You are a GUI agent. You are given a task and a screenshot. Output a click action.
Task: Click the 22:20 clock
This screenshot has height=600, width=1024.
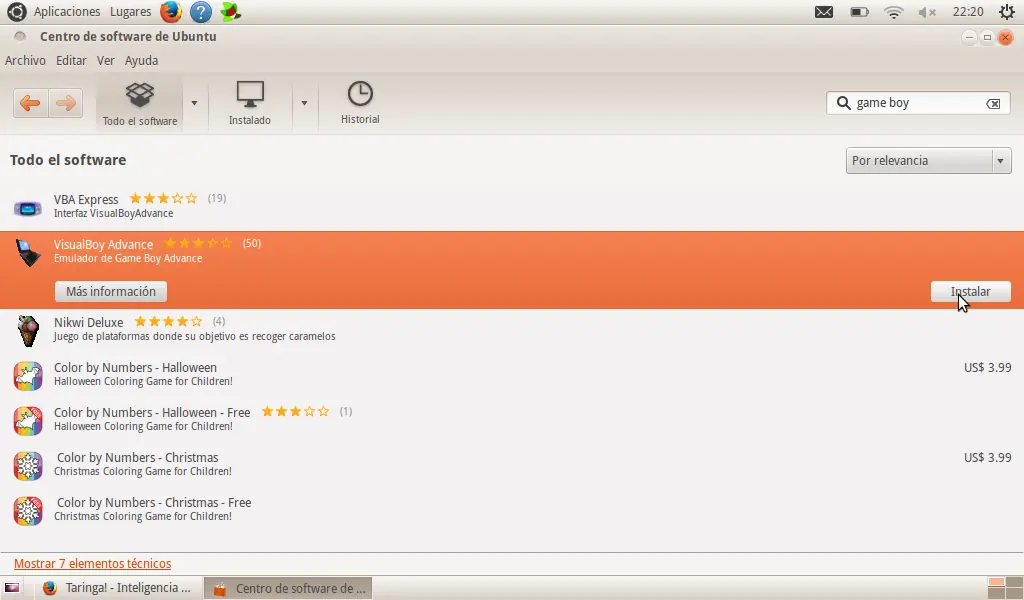point(968,12)
